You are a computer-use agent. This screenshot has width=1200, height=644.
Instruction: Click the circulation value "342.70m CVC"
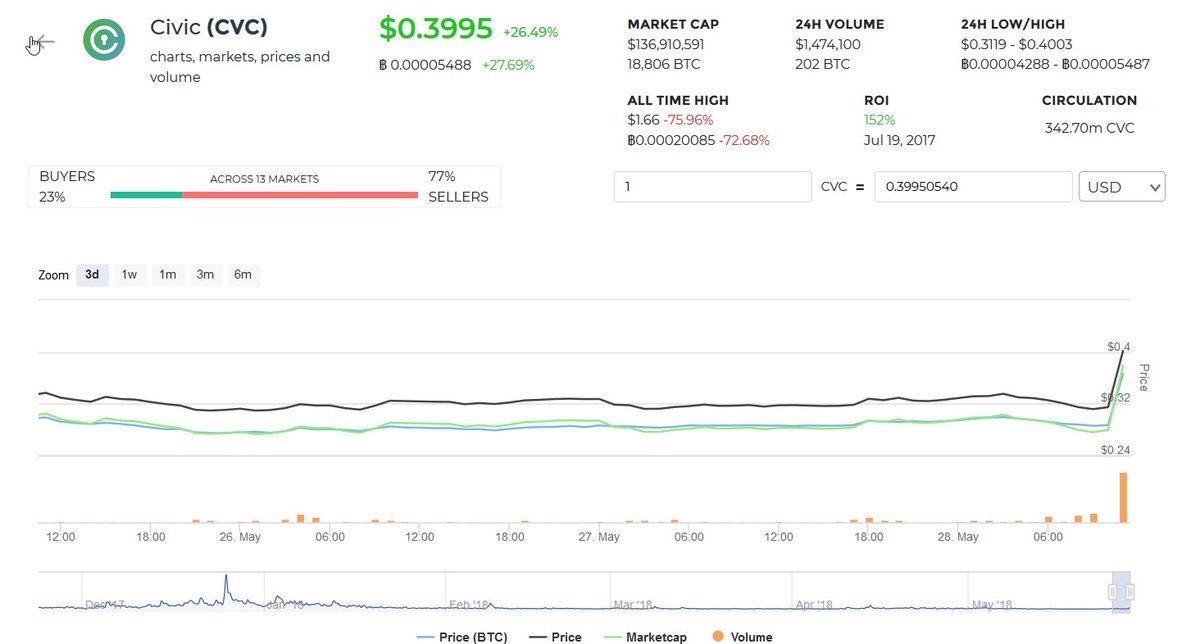pos(1089,128)
